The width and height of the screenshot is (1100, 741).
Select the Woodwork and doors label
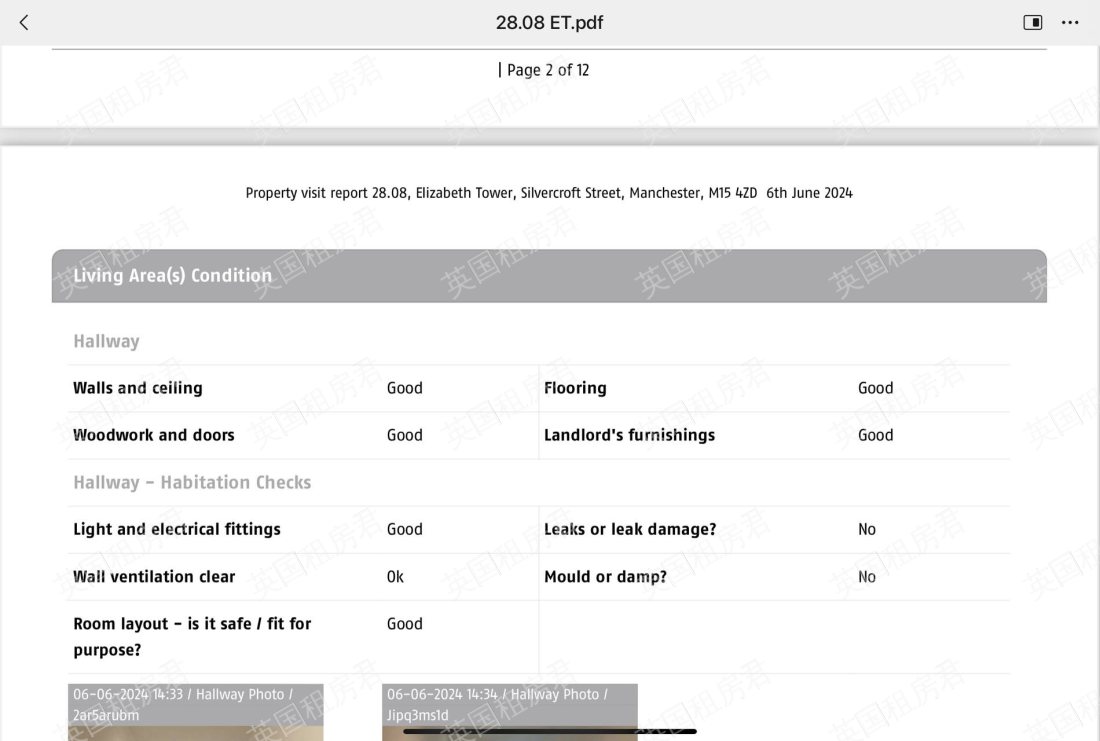tap(154, 435)
